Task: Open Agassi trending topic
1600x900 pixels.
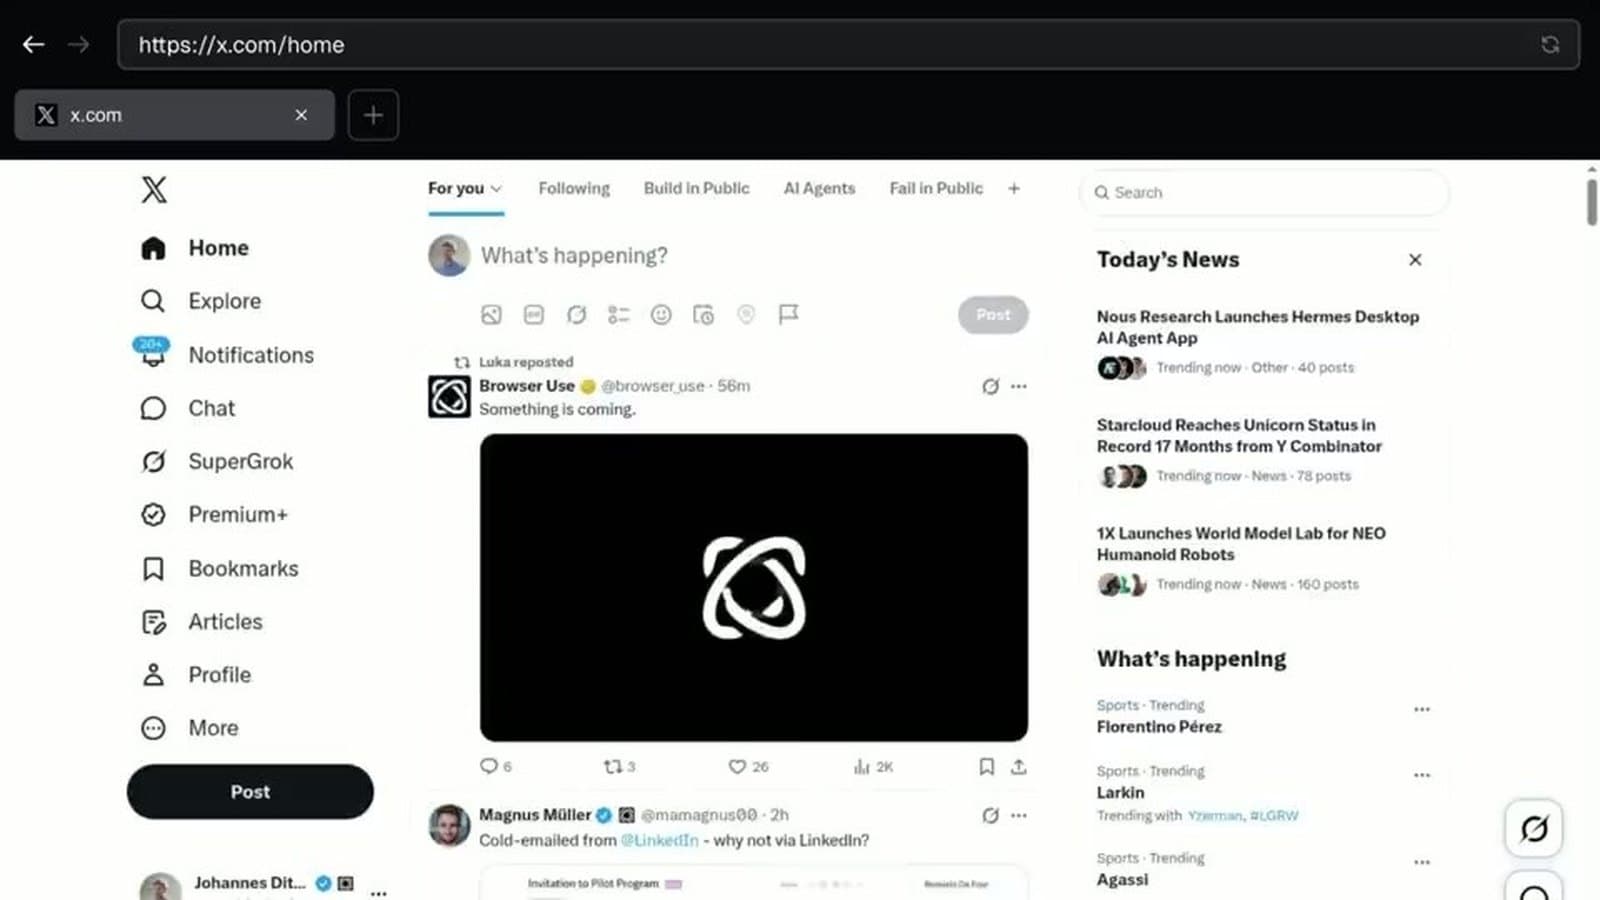Action: (1122, 879)
